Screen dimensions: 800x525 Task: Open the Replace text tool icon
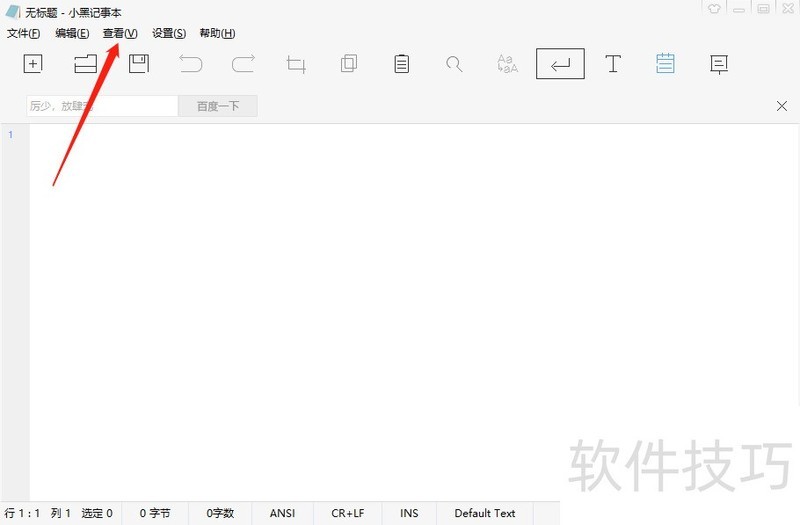[507, 64]
